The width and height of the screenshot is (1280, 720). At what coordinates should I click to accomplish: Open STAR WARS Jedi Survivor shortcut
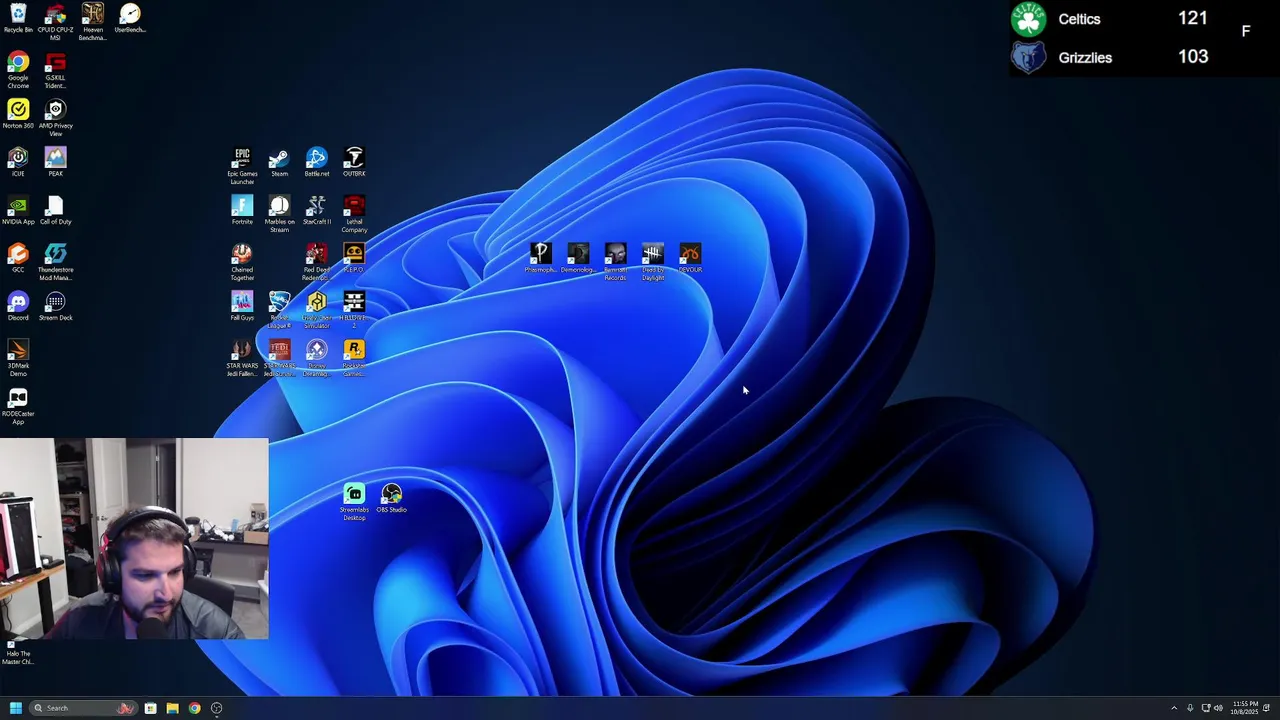[279, 358]
